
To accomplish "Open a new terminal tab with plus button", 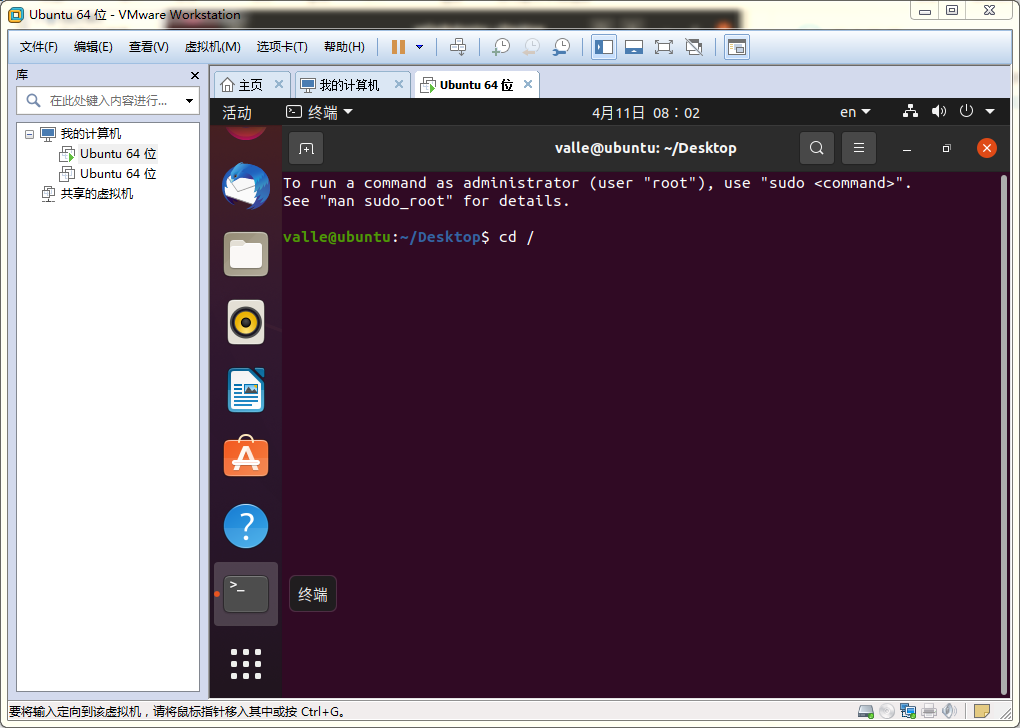I will click(x=306, y=148).
